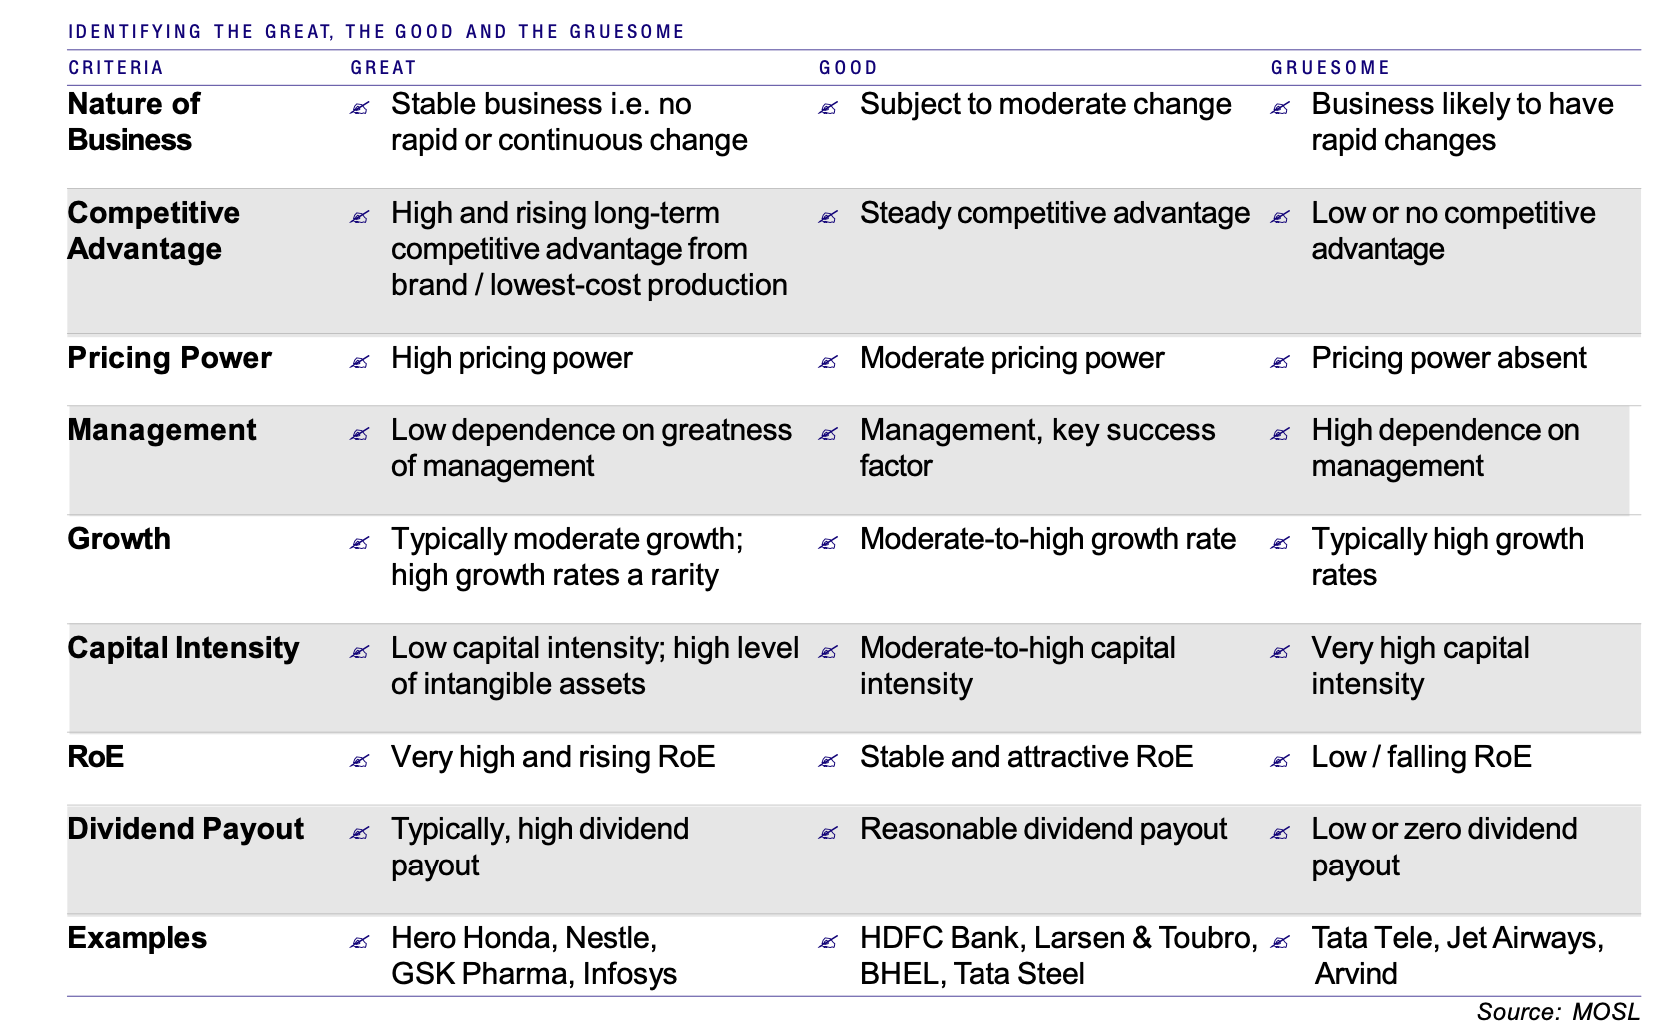1678x1036 pixels.
Task: Select the GOOD column header
Action: (848, 68)
